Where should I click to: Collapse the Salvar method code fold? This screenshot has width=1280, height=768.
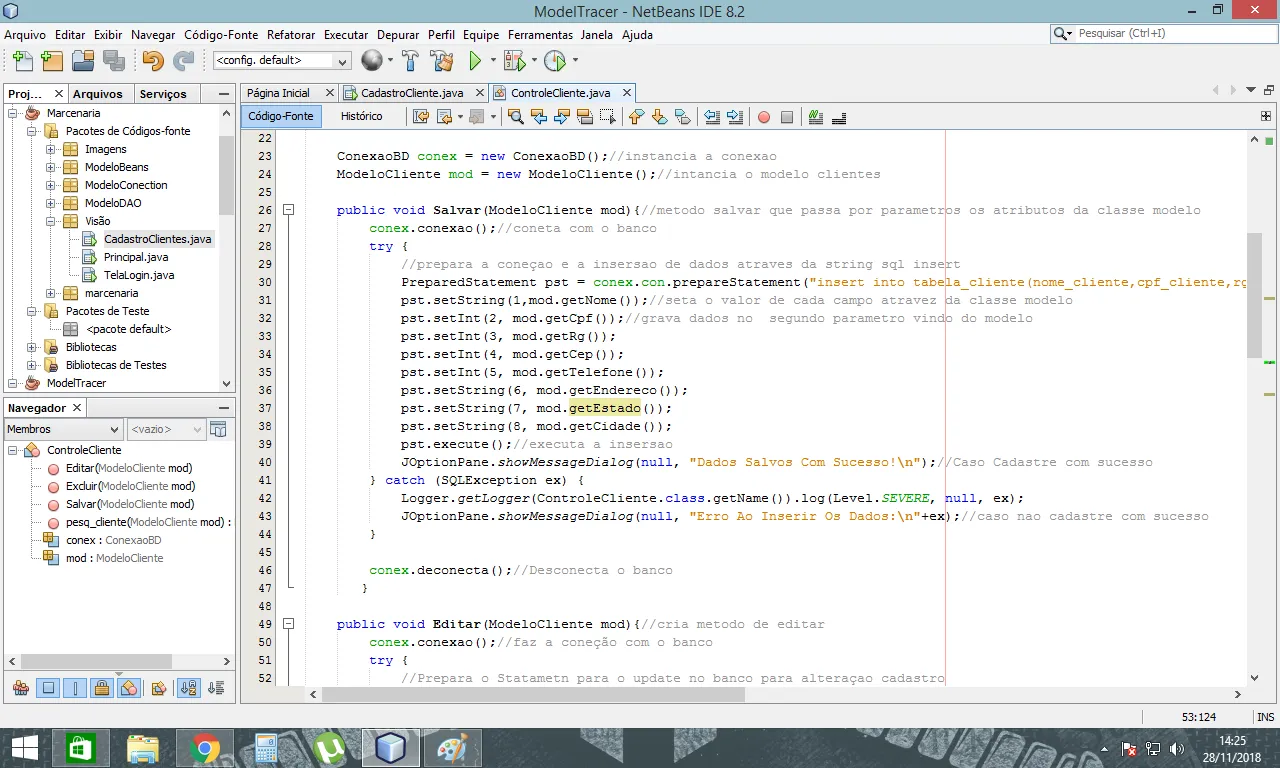point(288,210)
